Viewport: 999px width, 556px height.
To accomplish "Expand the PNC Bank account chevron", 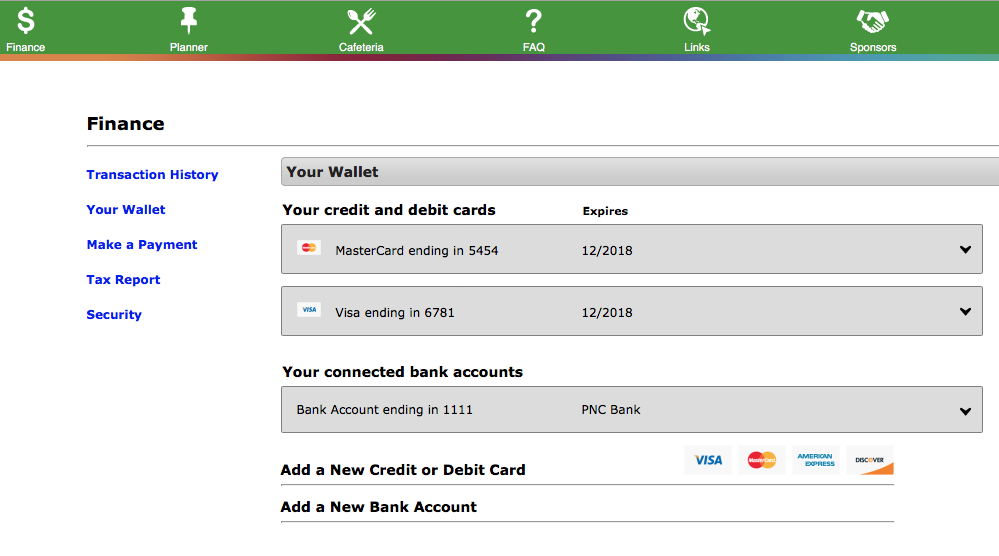I will pyautogui.click(x=965, y=411).
